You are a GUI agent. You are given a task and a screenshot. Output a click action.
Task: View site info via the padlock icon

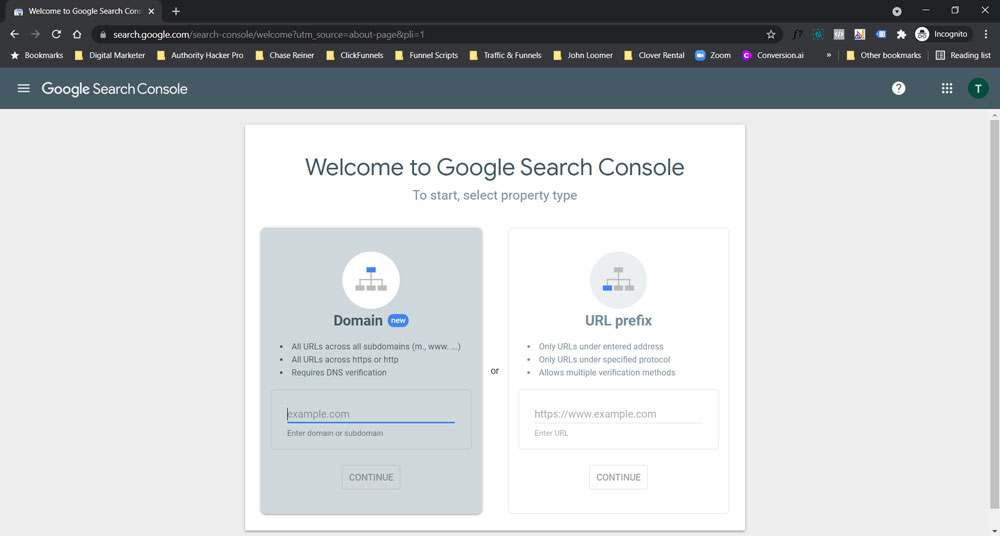[x=103, y=34]
